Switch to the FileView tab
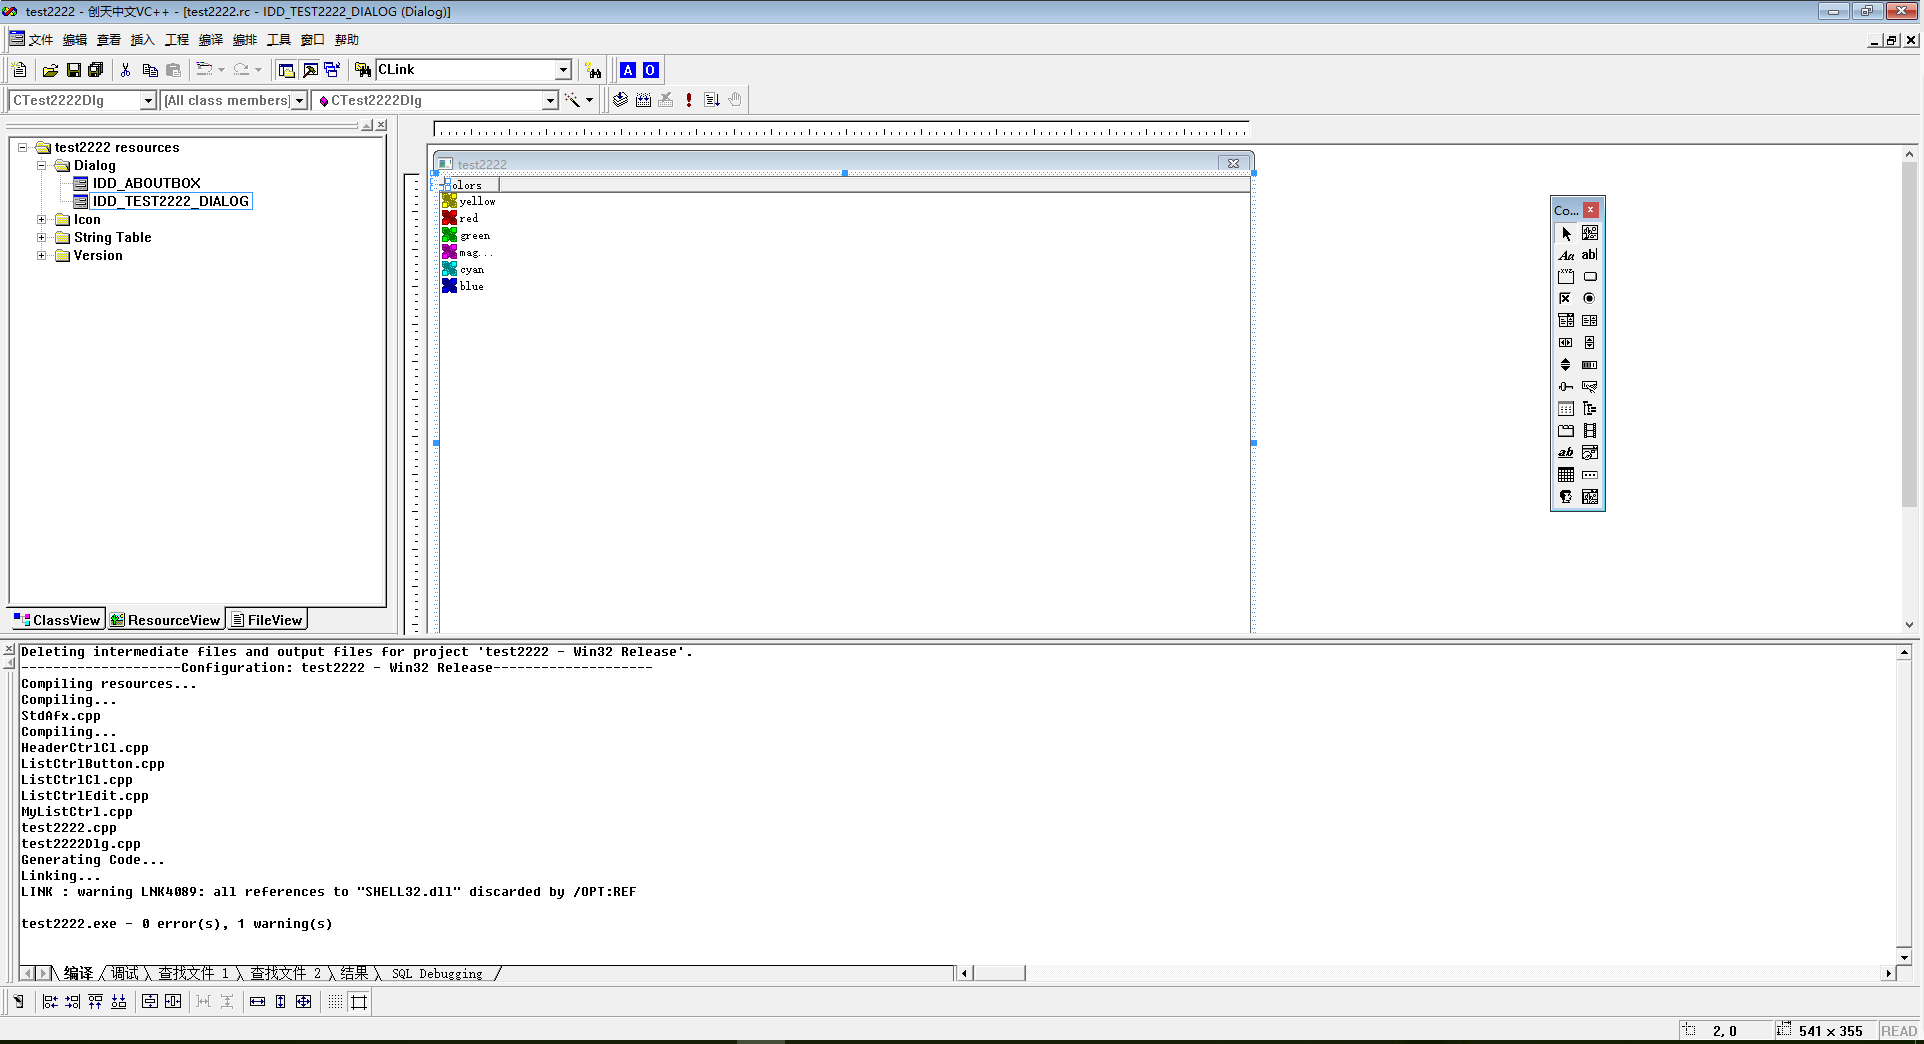 tap(266, 620)
